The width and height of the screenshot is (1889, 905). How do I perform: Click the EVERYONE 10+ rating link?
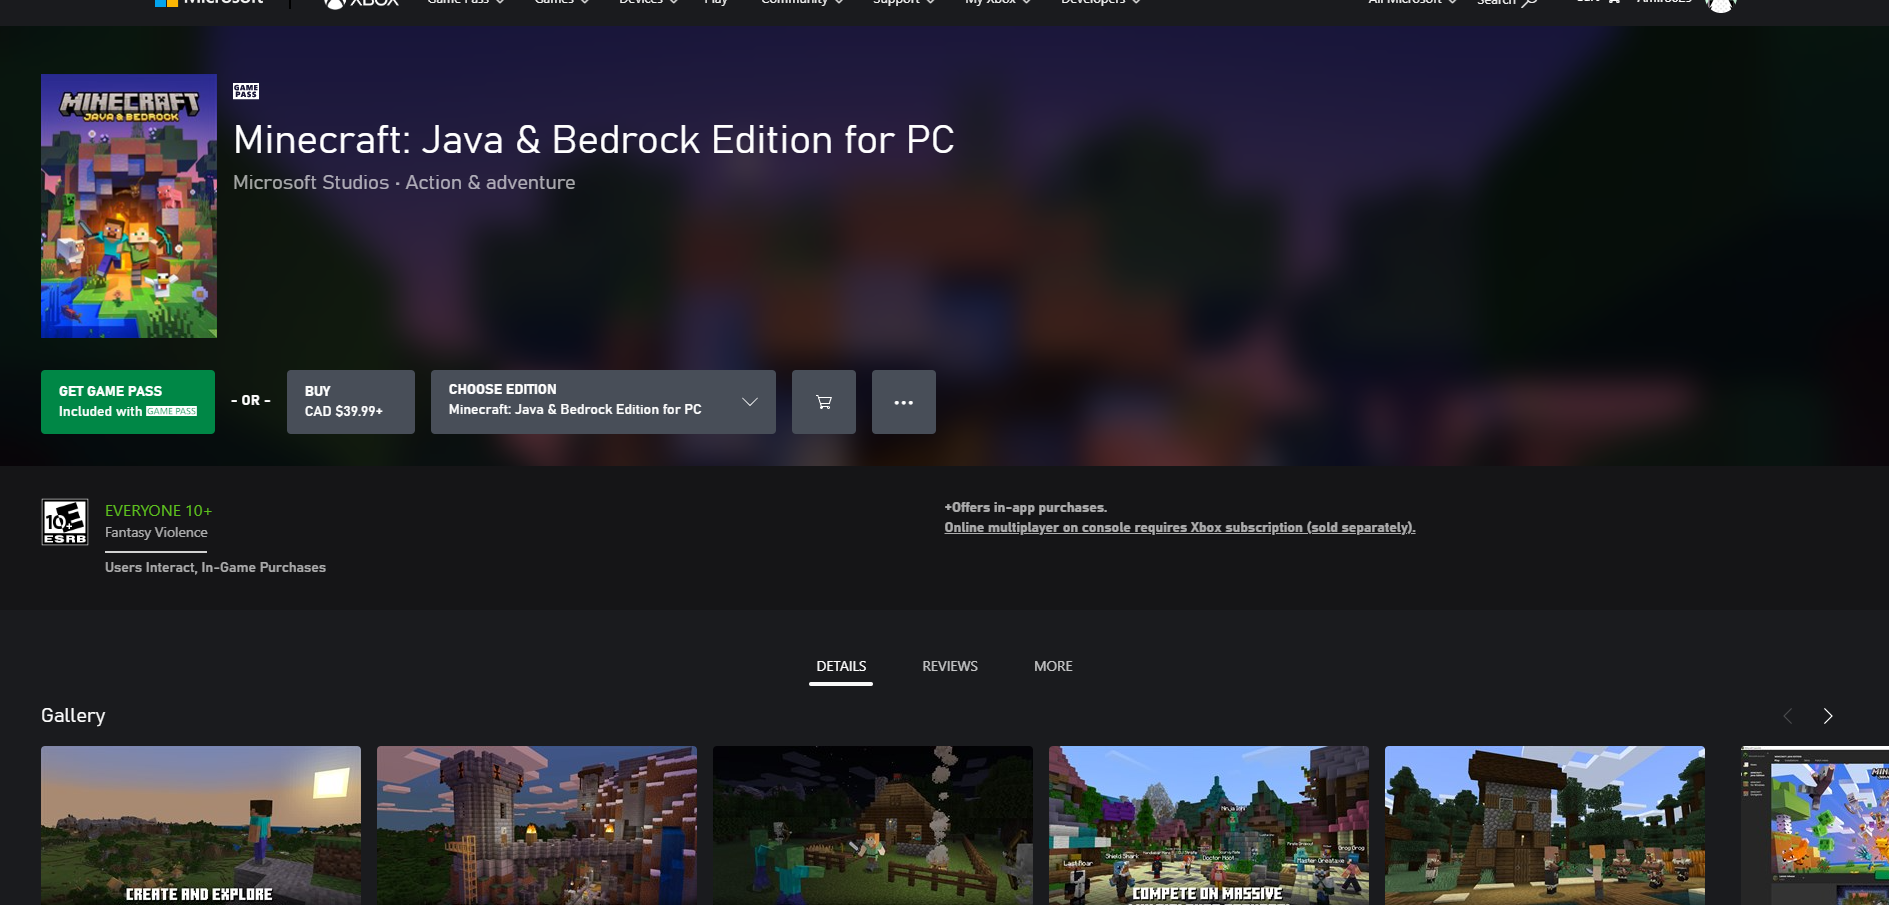[x=159, y=511]
